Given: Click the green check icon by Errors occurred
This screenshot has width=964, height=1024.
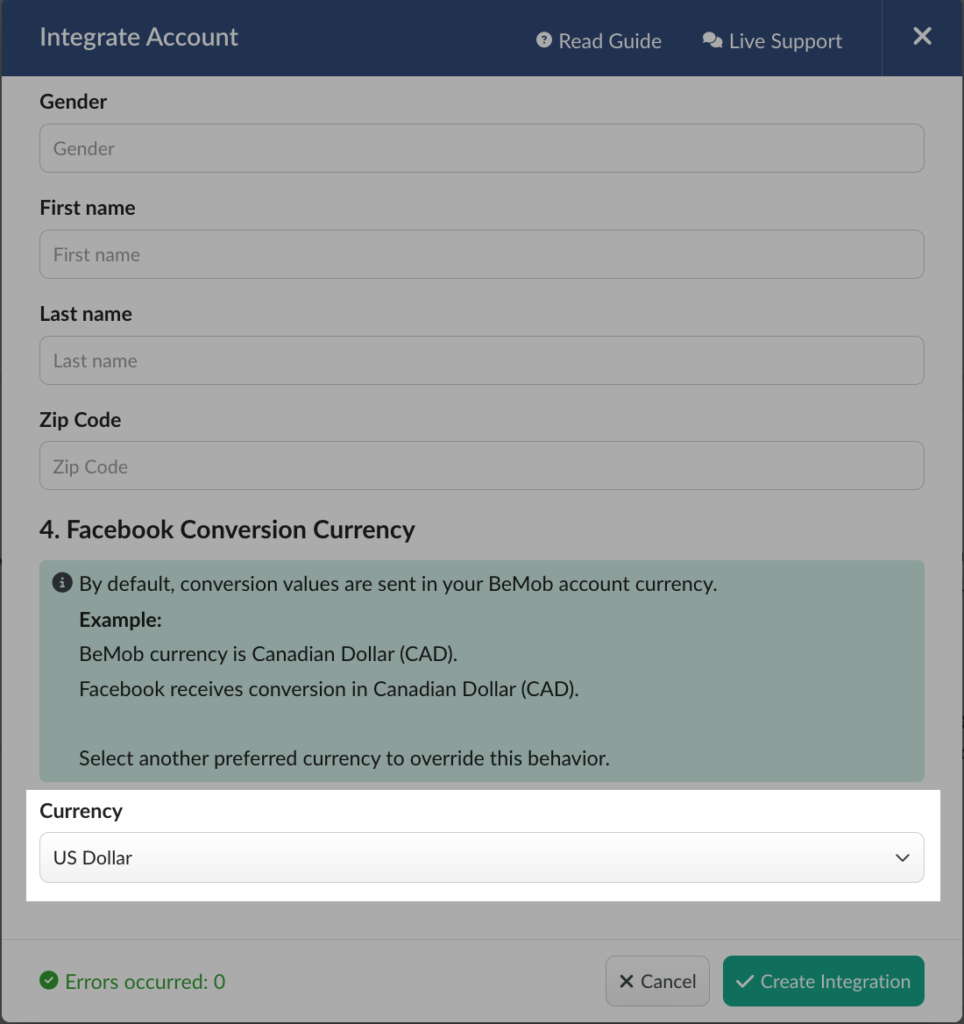Looking at the screenshot, I should pos(49,980).
